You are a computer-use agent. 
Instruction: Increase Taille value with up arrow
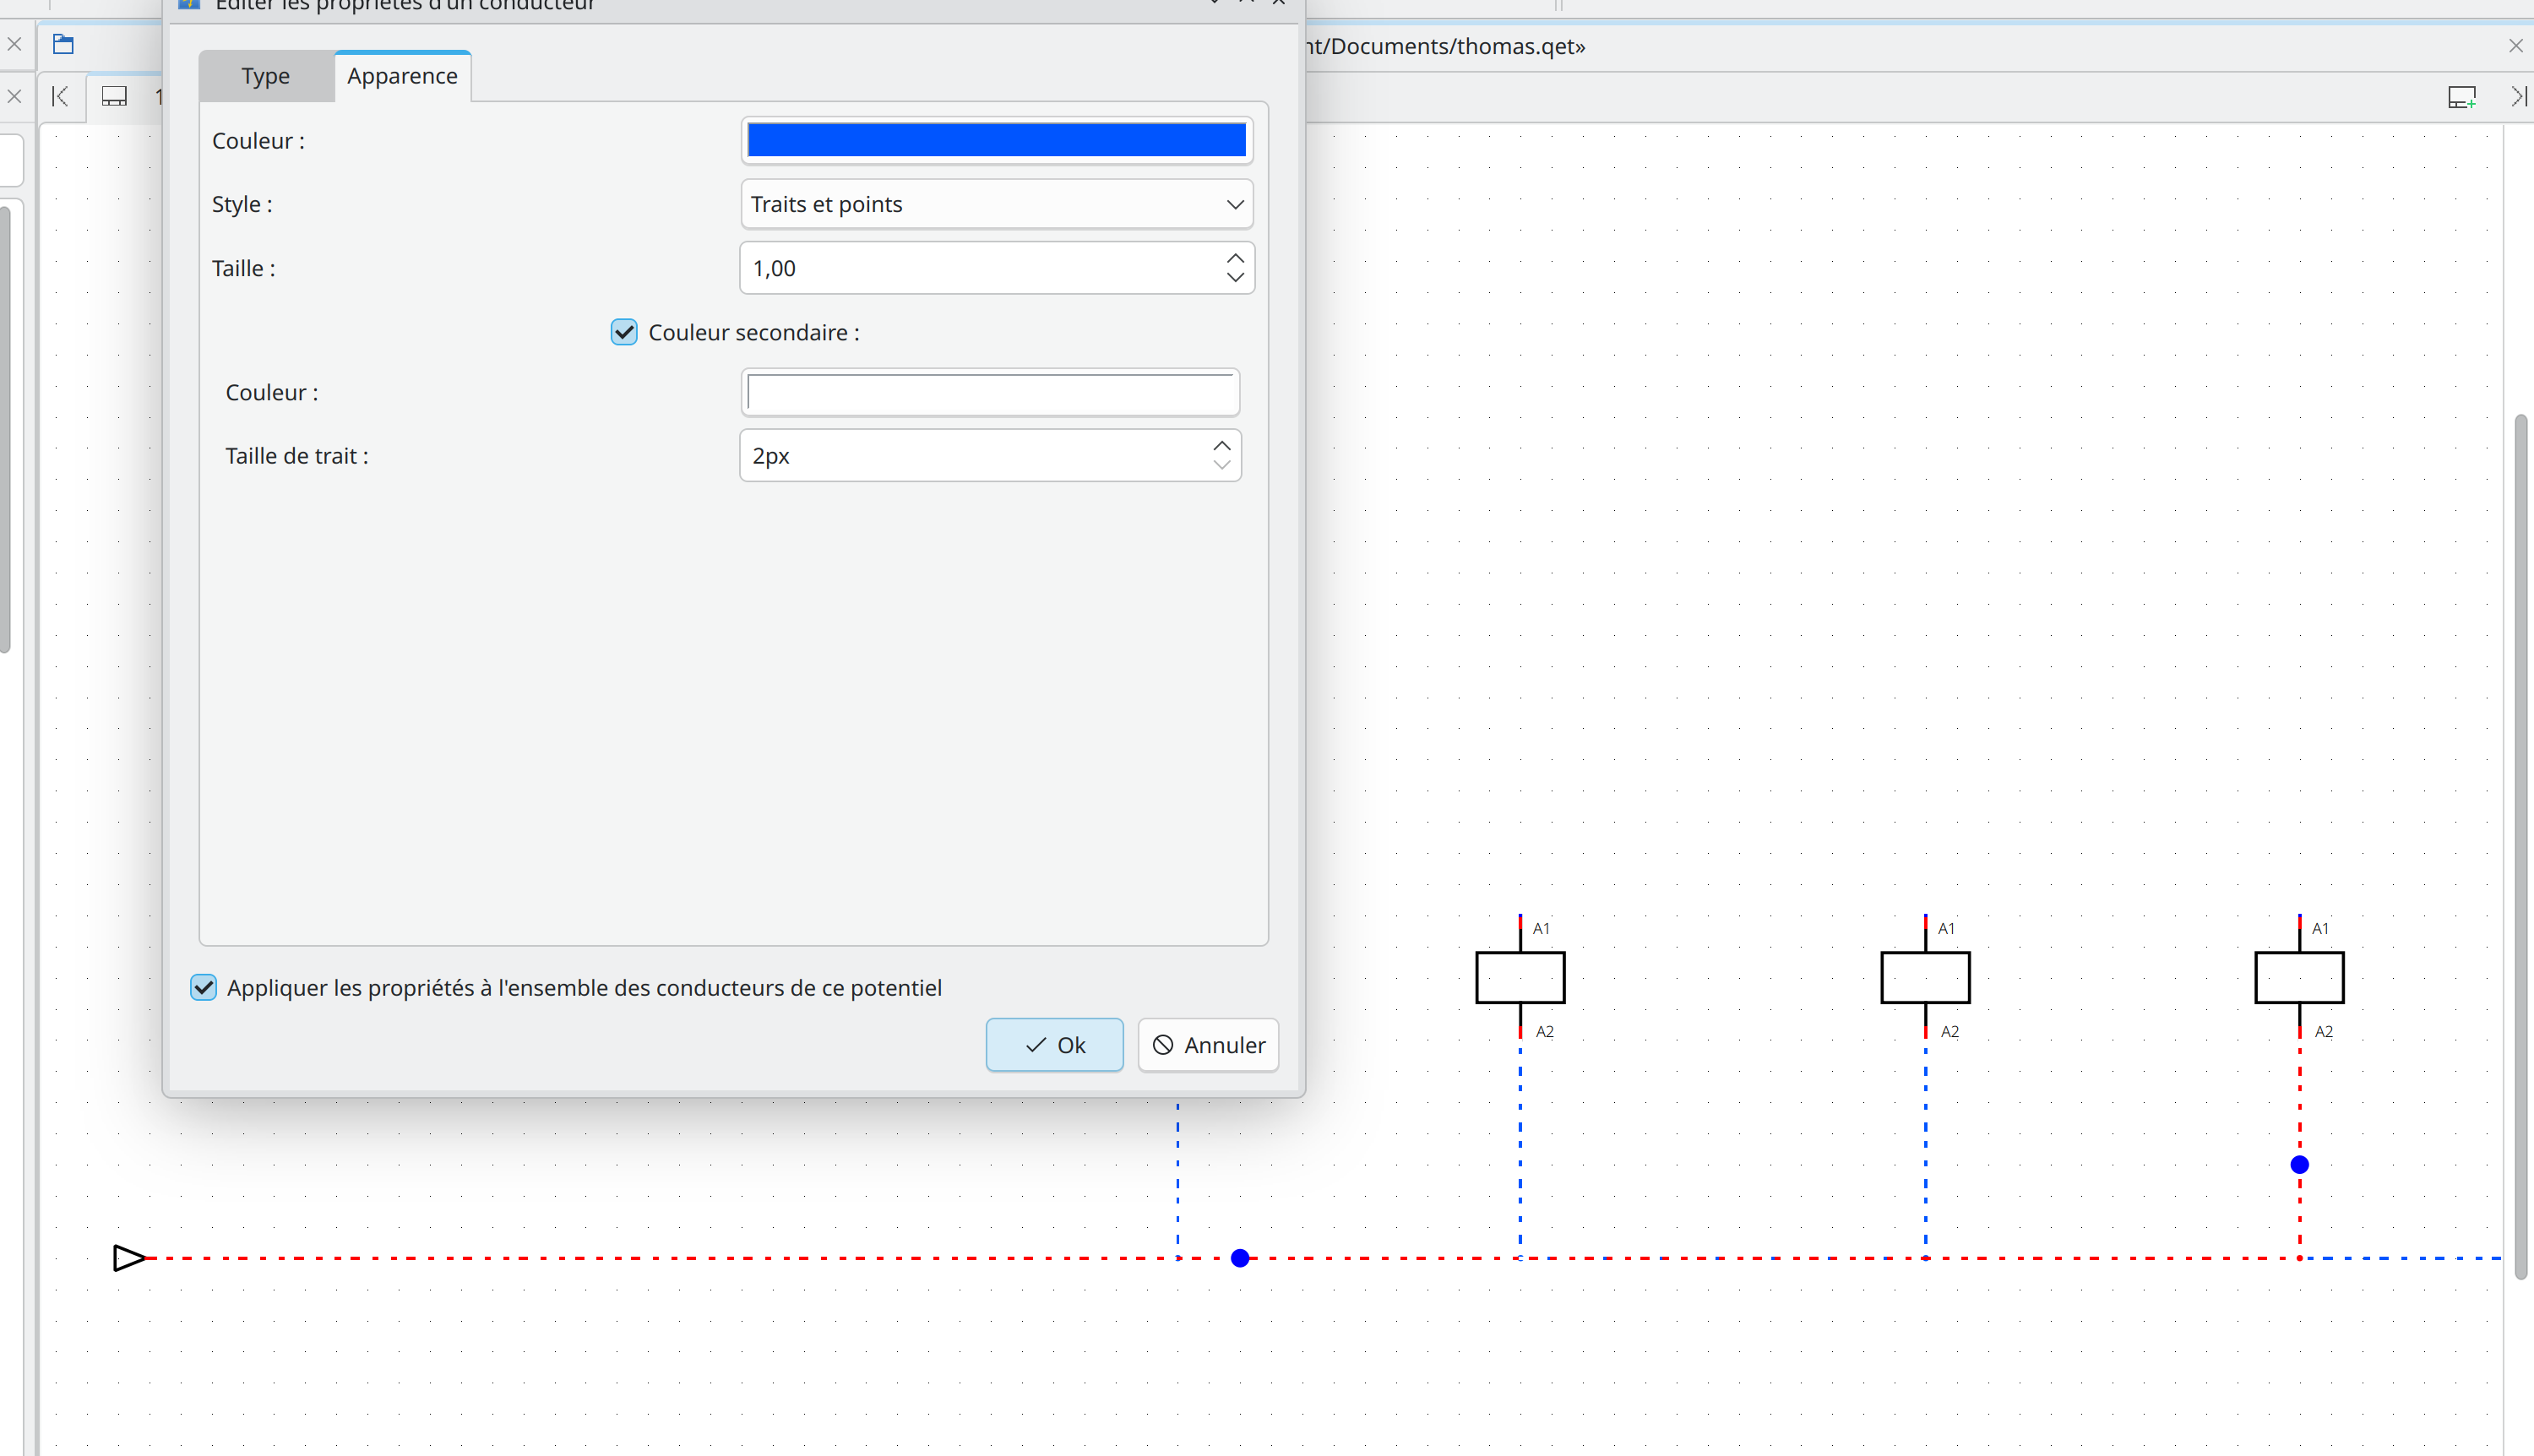[x=1235, y=258]
